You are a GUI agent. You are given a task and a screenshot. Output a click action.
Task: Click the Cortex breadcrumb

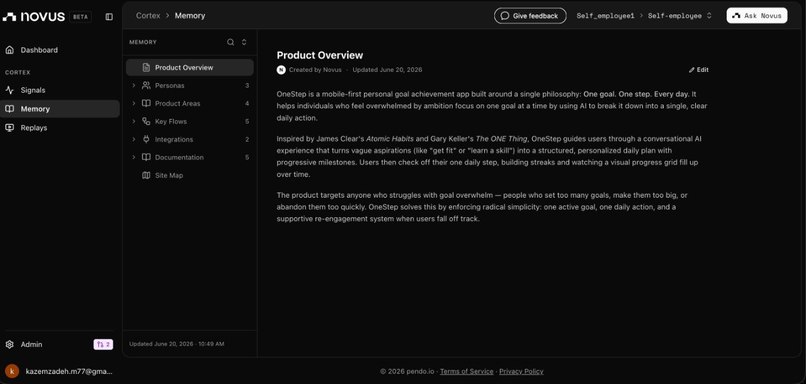click(148, 15)
